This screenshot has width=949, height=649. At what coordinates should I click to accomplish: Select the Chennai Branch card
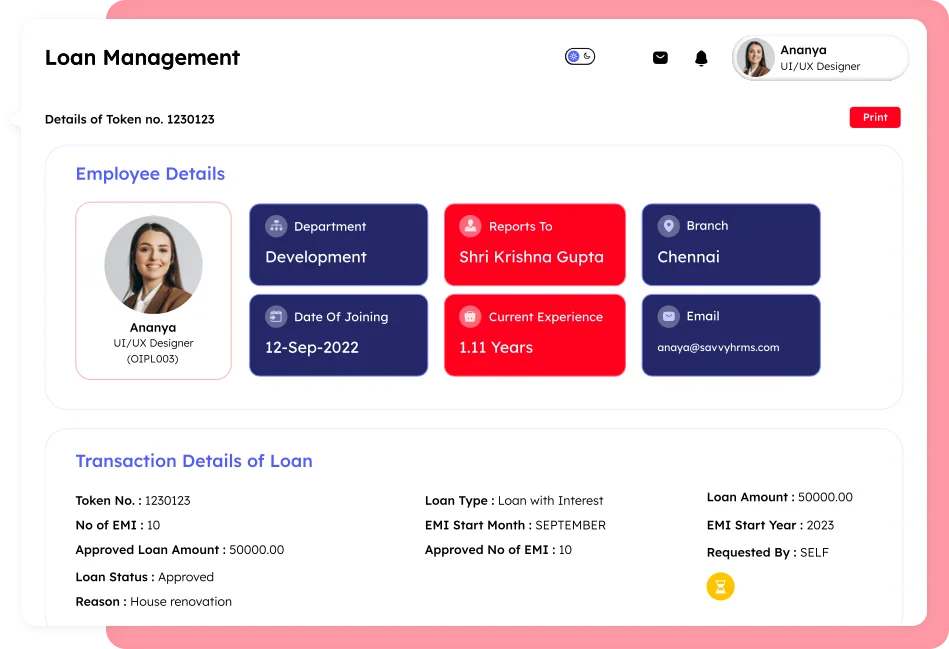tap(731, 244)
